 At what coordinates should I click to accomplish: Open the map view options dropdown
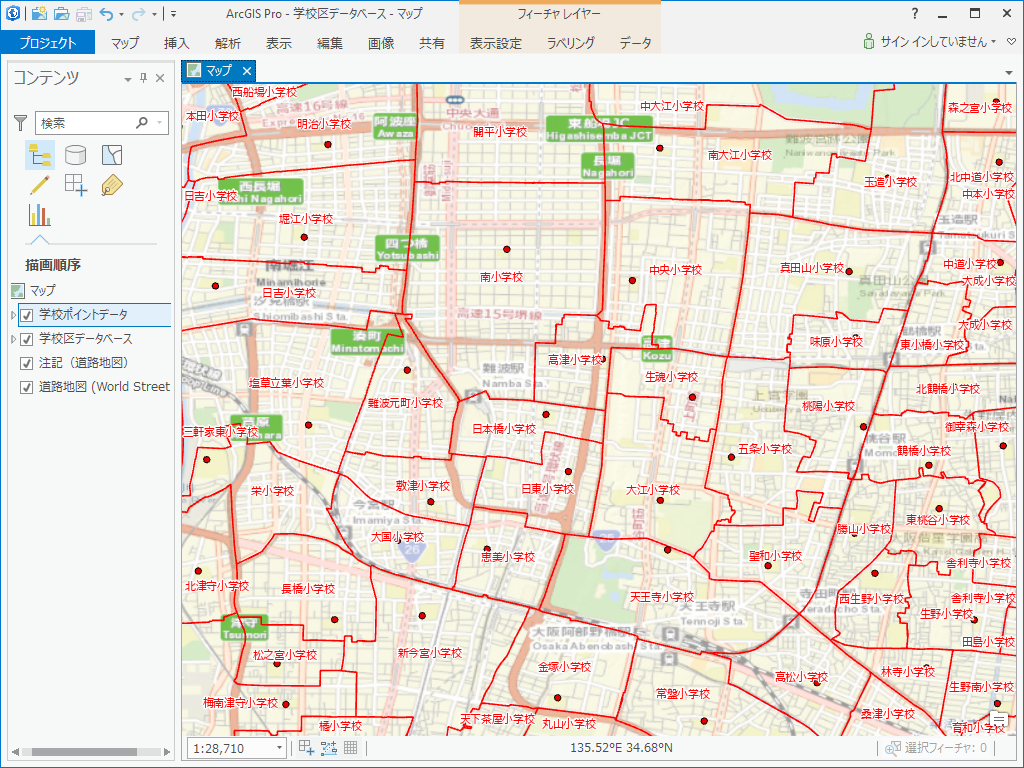point(1009,72)
